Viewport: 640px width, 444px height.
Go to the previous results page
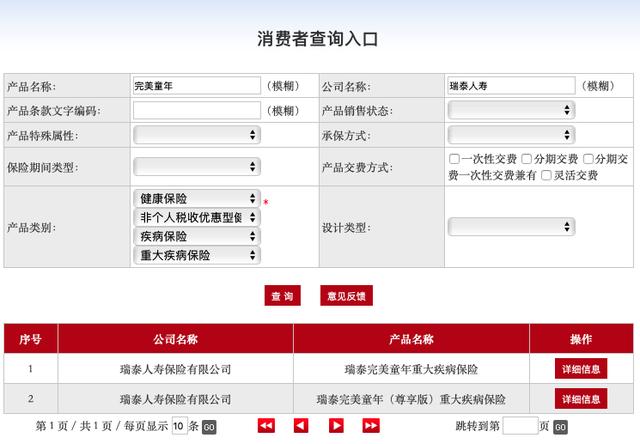(x=301, y=426)
